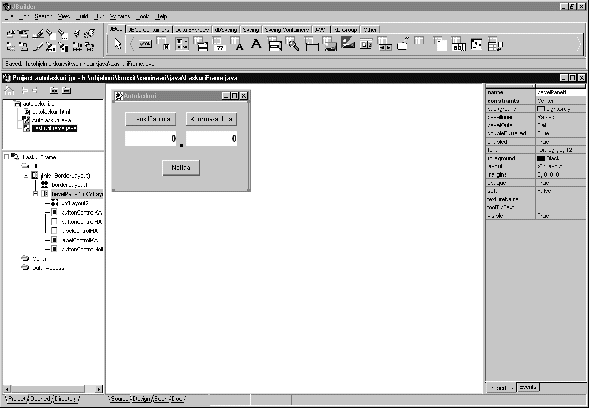Screen dimensions: 589x408
Task: Select the arrow pointer tool in component palette
Action: pos(118,44)
